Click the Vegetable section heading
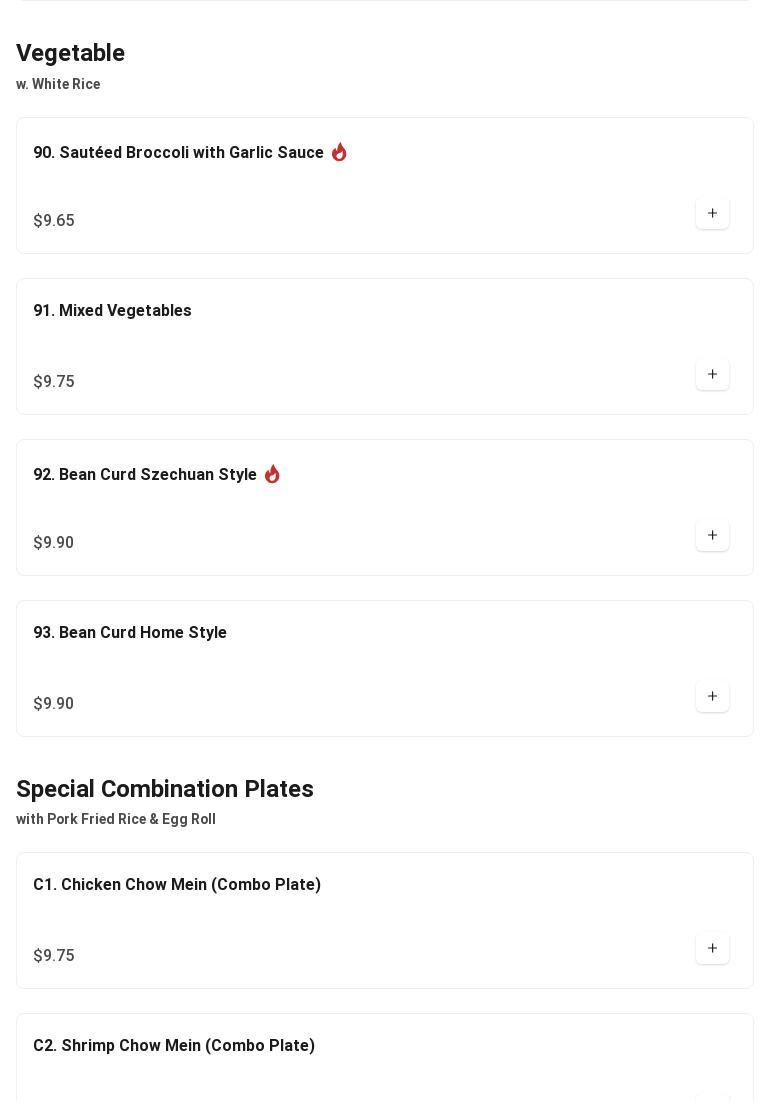This screenshot has width=770, height=1101. click(70, 53)
